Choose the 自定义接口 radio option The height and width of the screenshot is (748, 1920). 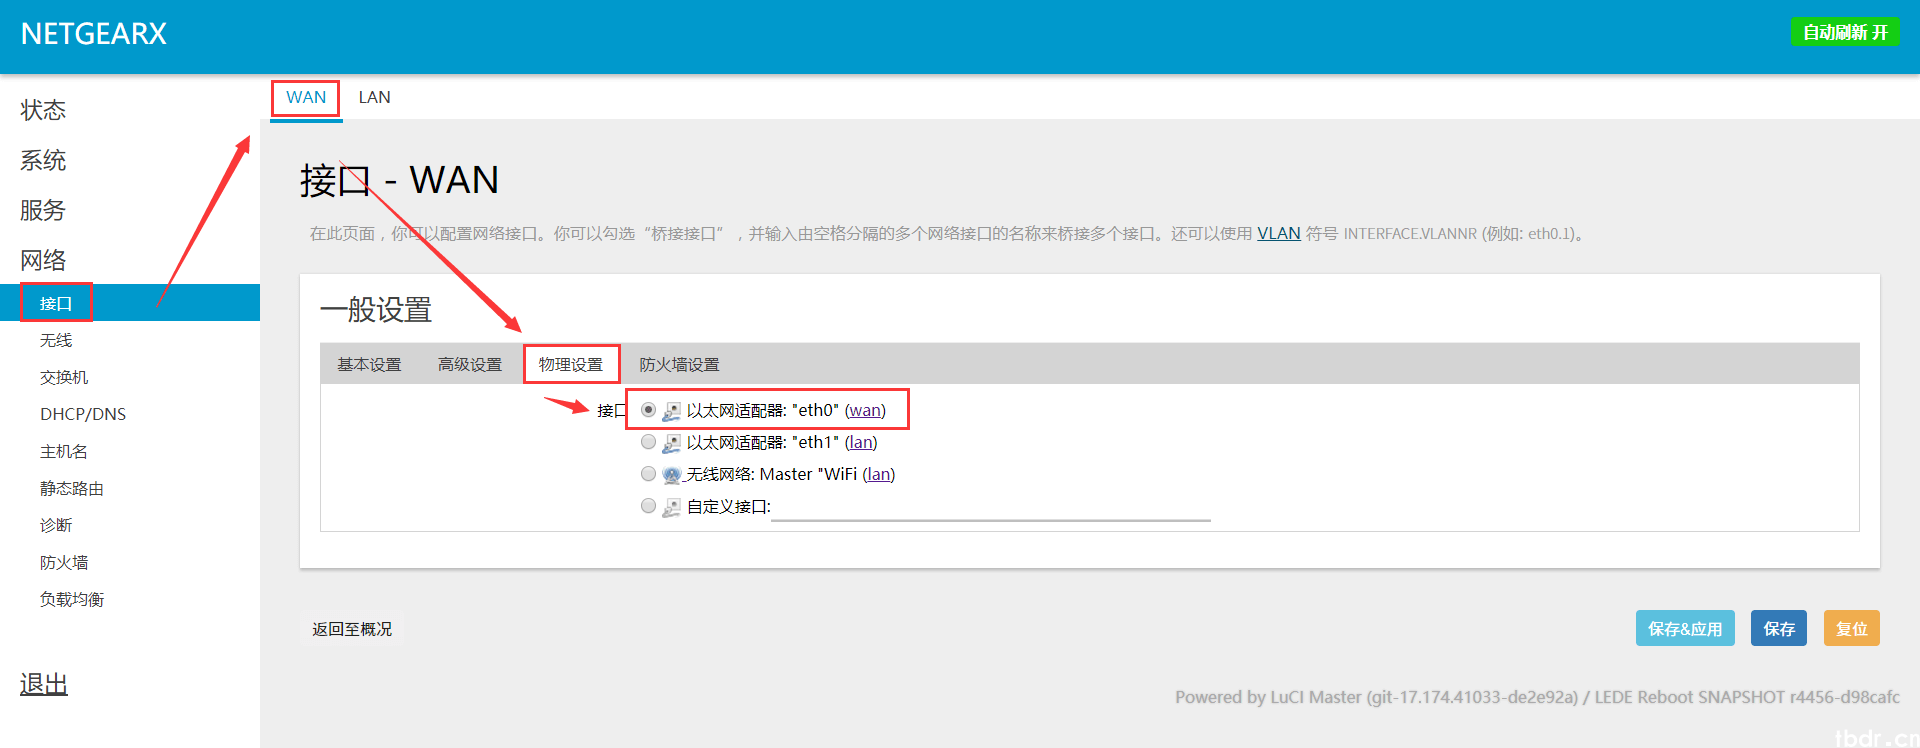point(648,506)
